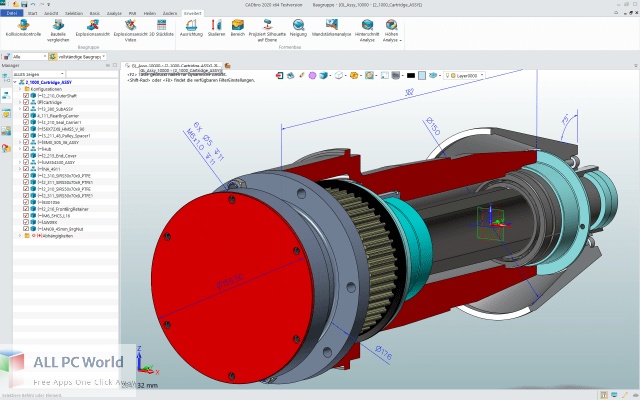Start the Neigung analysis
Viewport: 640px width, 400px height.
(x=298, y=29)
